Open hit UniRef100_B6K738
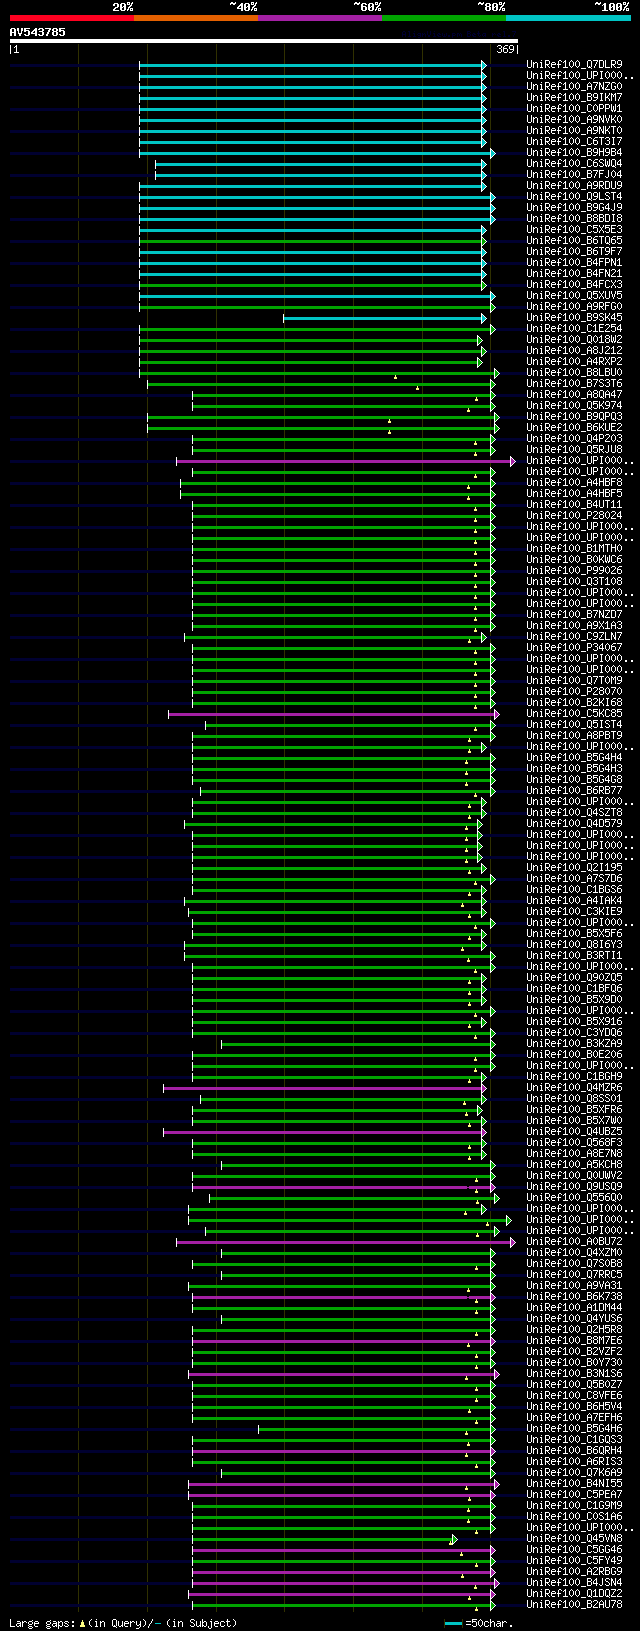The image size is (640, 1631). coord(574,1297)
